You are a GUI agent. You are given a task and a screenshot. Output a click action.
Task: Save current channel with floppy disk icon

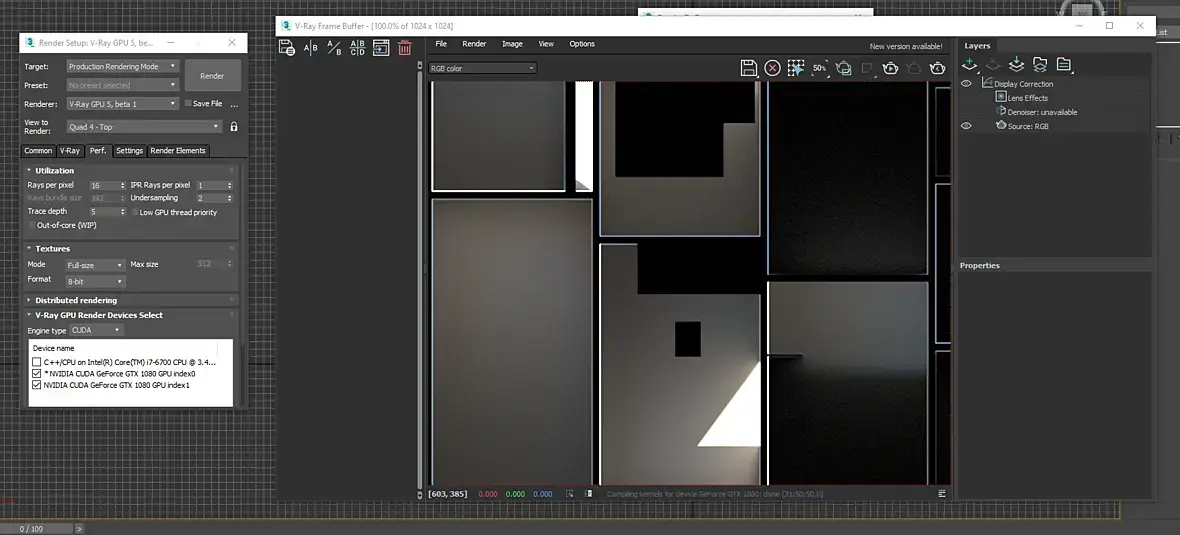(749, 68)
